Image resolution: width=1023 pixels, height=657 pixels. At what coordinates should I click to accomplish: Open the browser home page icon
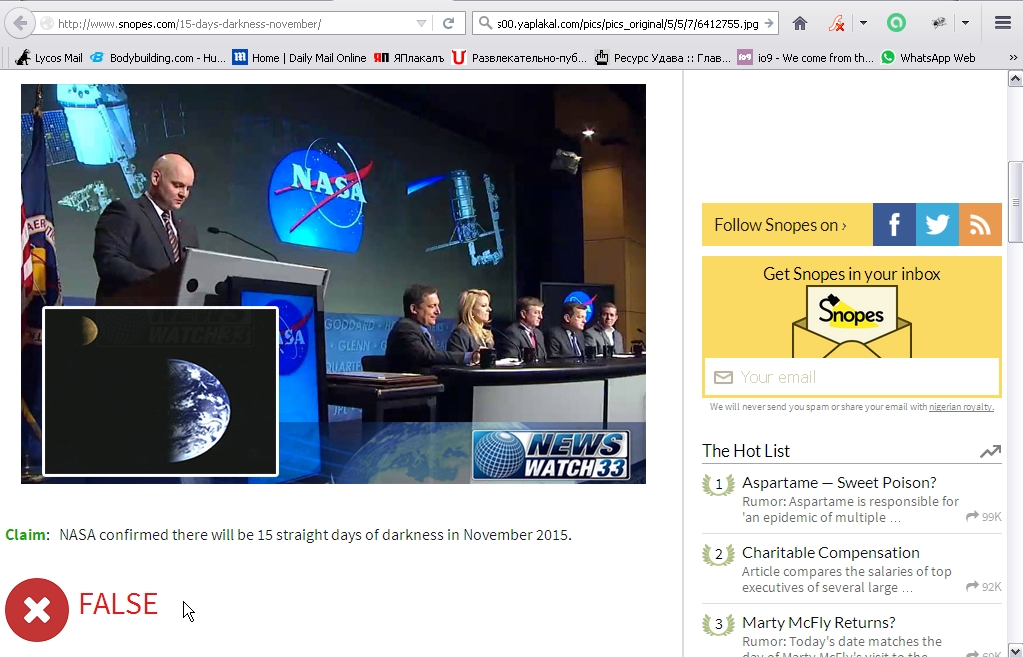coord(799,23)
